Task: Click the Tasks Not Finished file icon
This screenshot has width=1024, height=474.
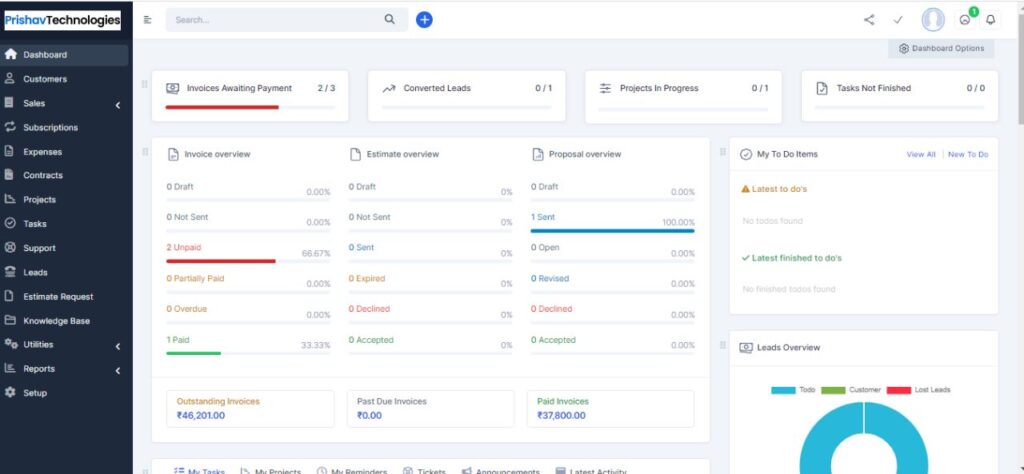Action: tap(822, 88)
